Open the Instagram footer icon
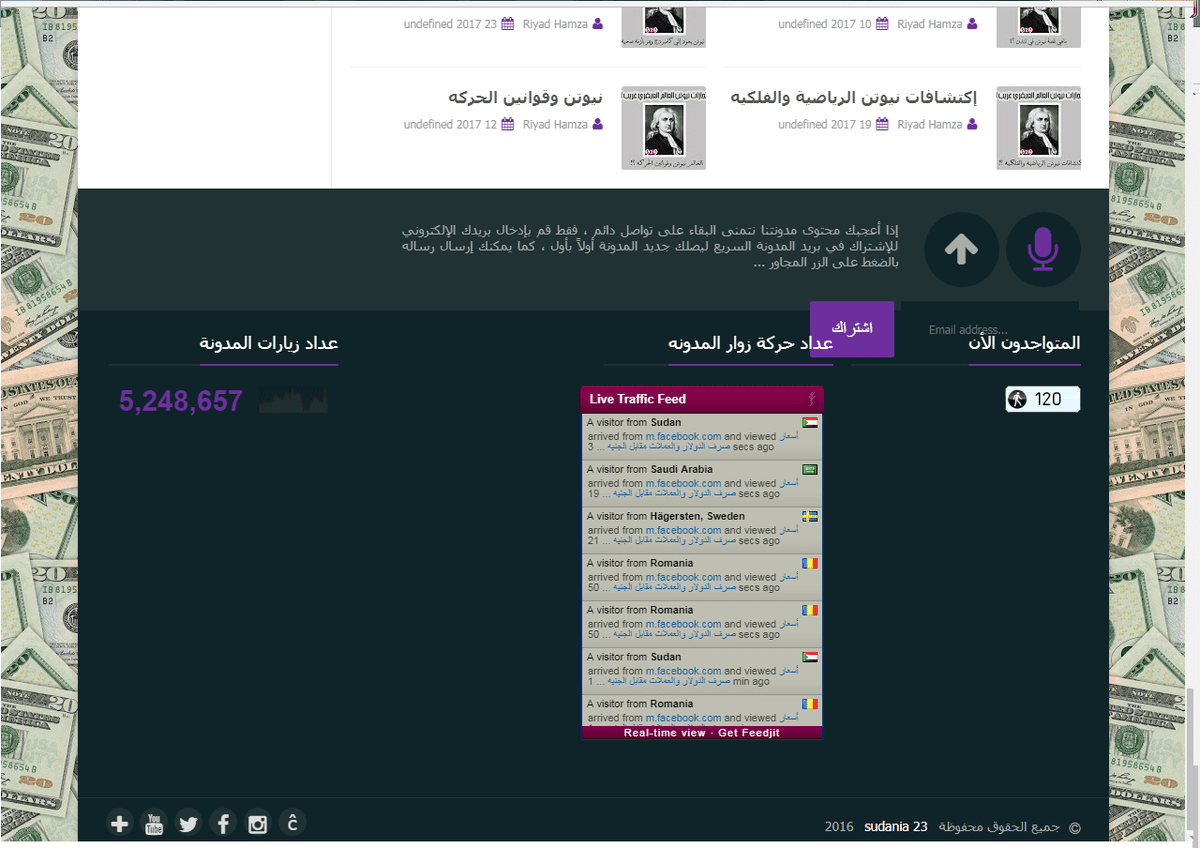Image resolution: width=1200 pixels, height=848 pixels. 258,824
